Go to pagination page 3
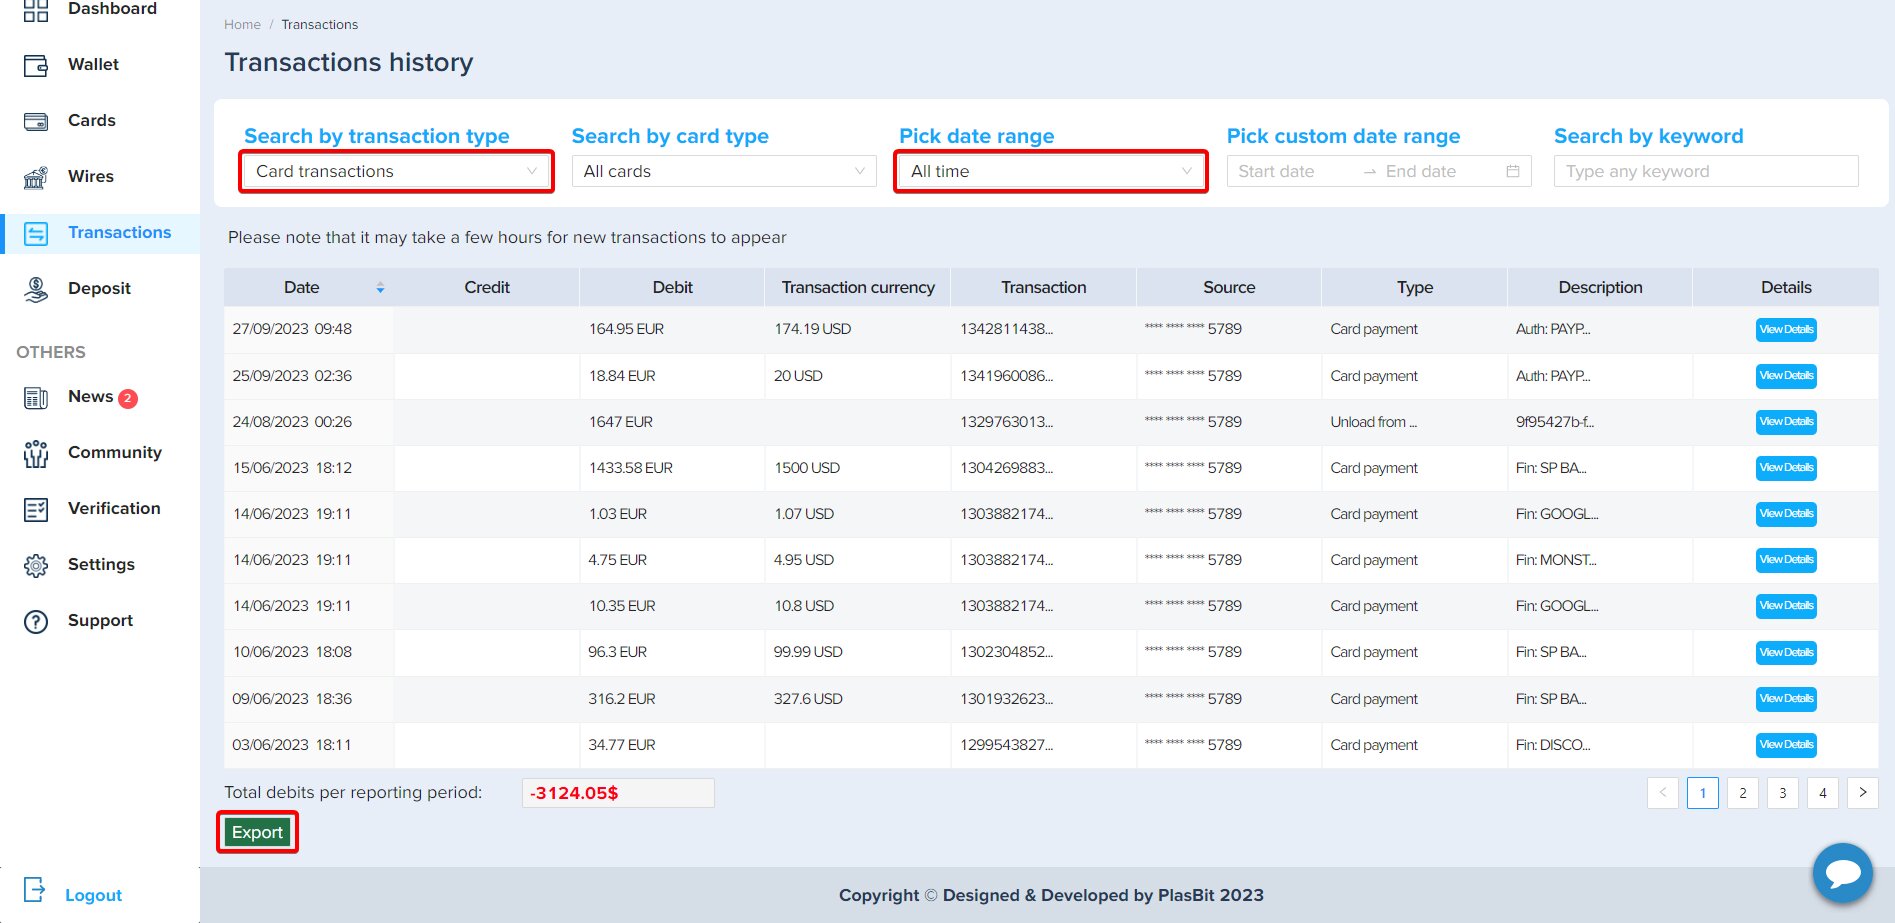 (x=1783, y=793)
